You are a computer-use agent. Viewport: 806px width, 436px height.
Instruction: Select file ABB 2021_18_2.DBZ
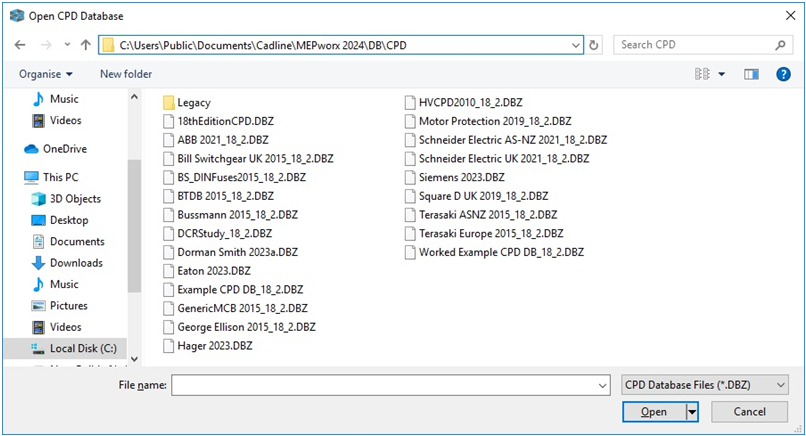pyautogui.click(x=216, y=140)
